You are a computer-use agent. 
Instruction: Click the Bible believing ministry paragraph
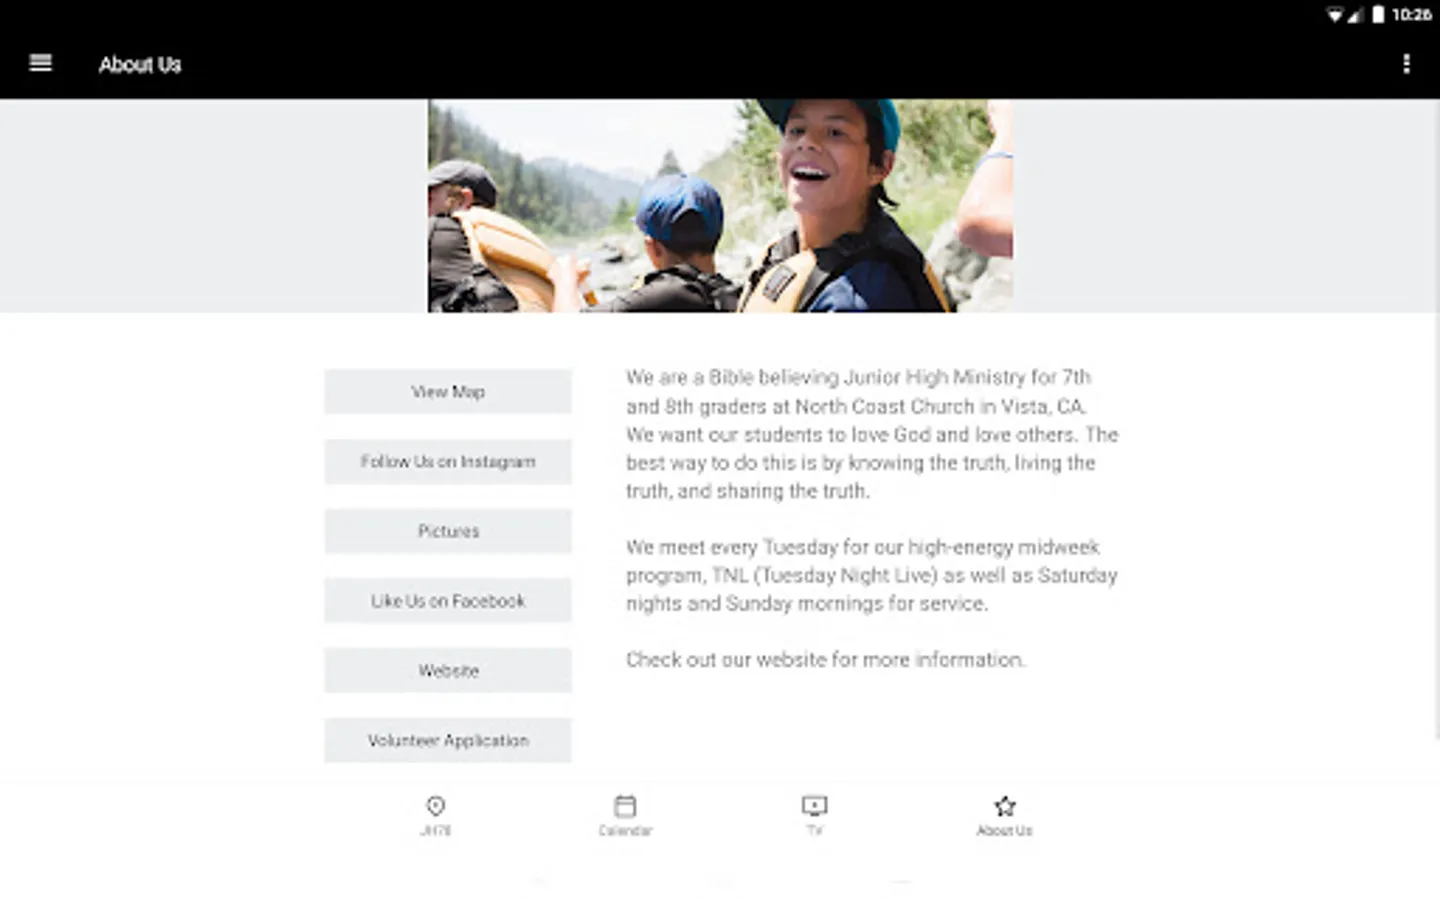point(872,434)
